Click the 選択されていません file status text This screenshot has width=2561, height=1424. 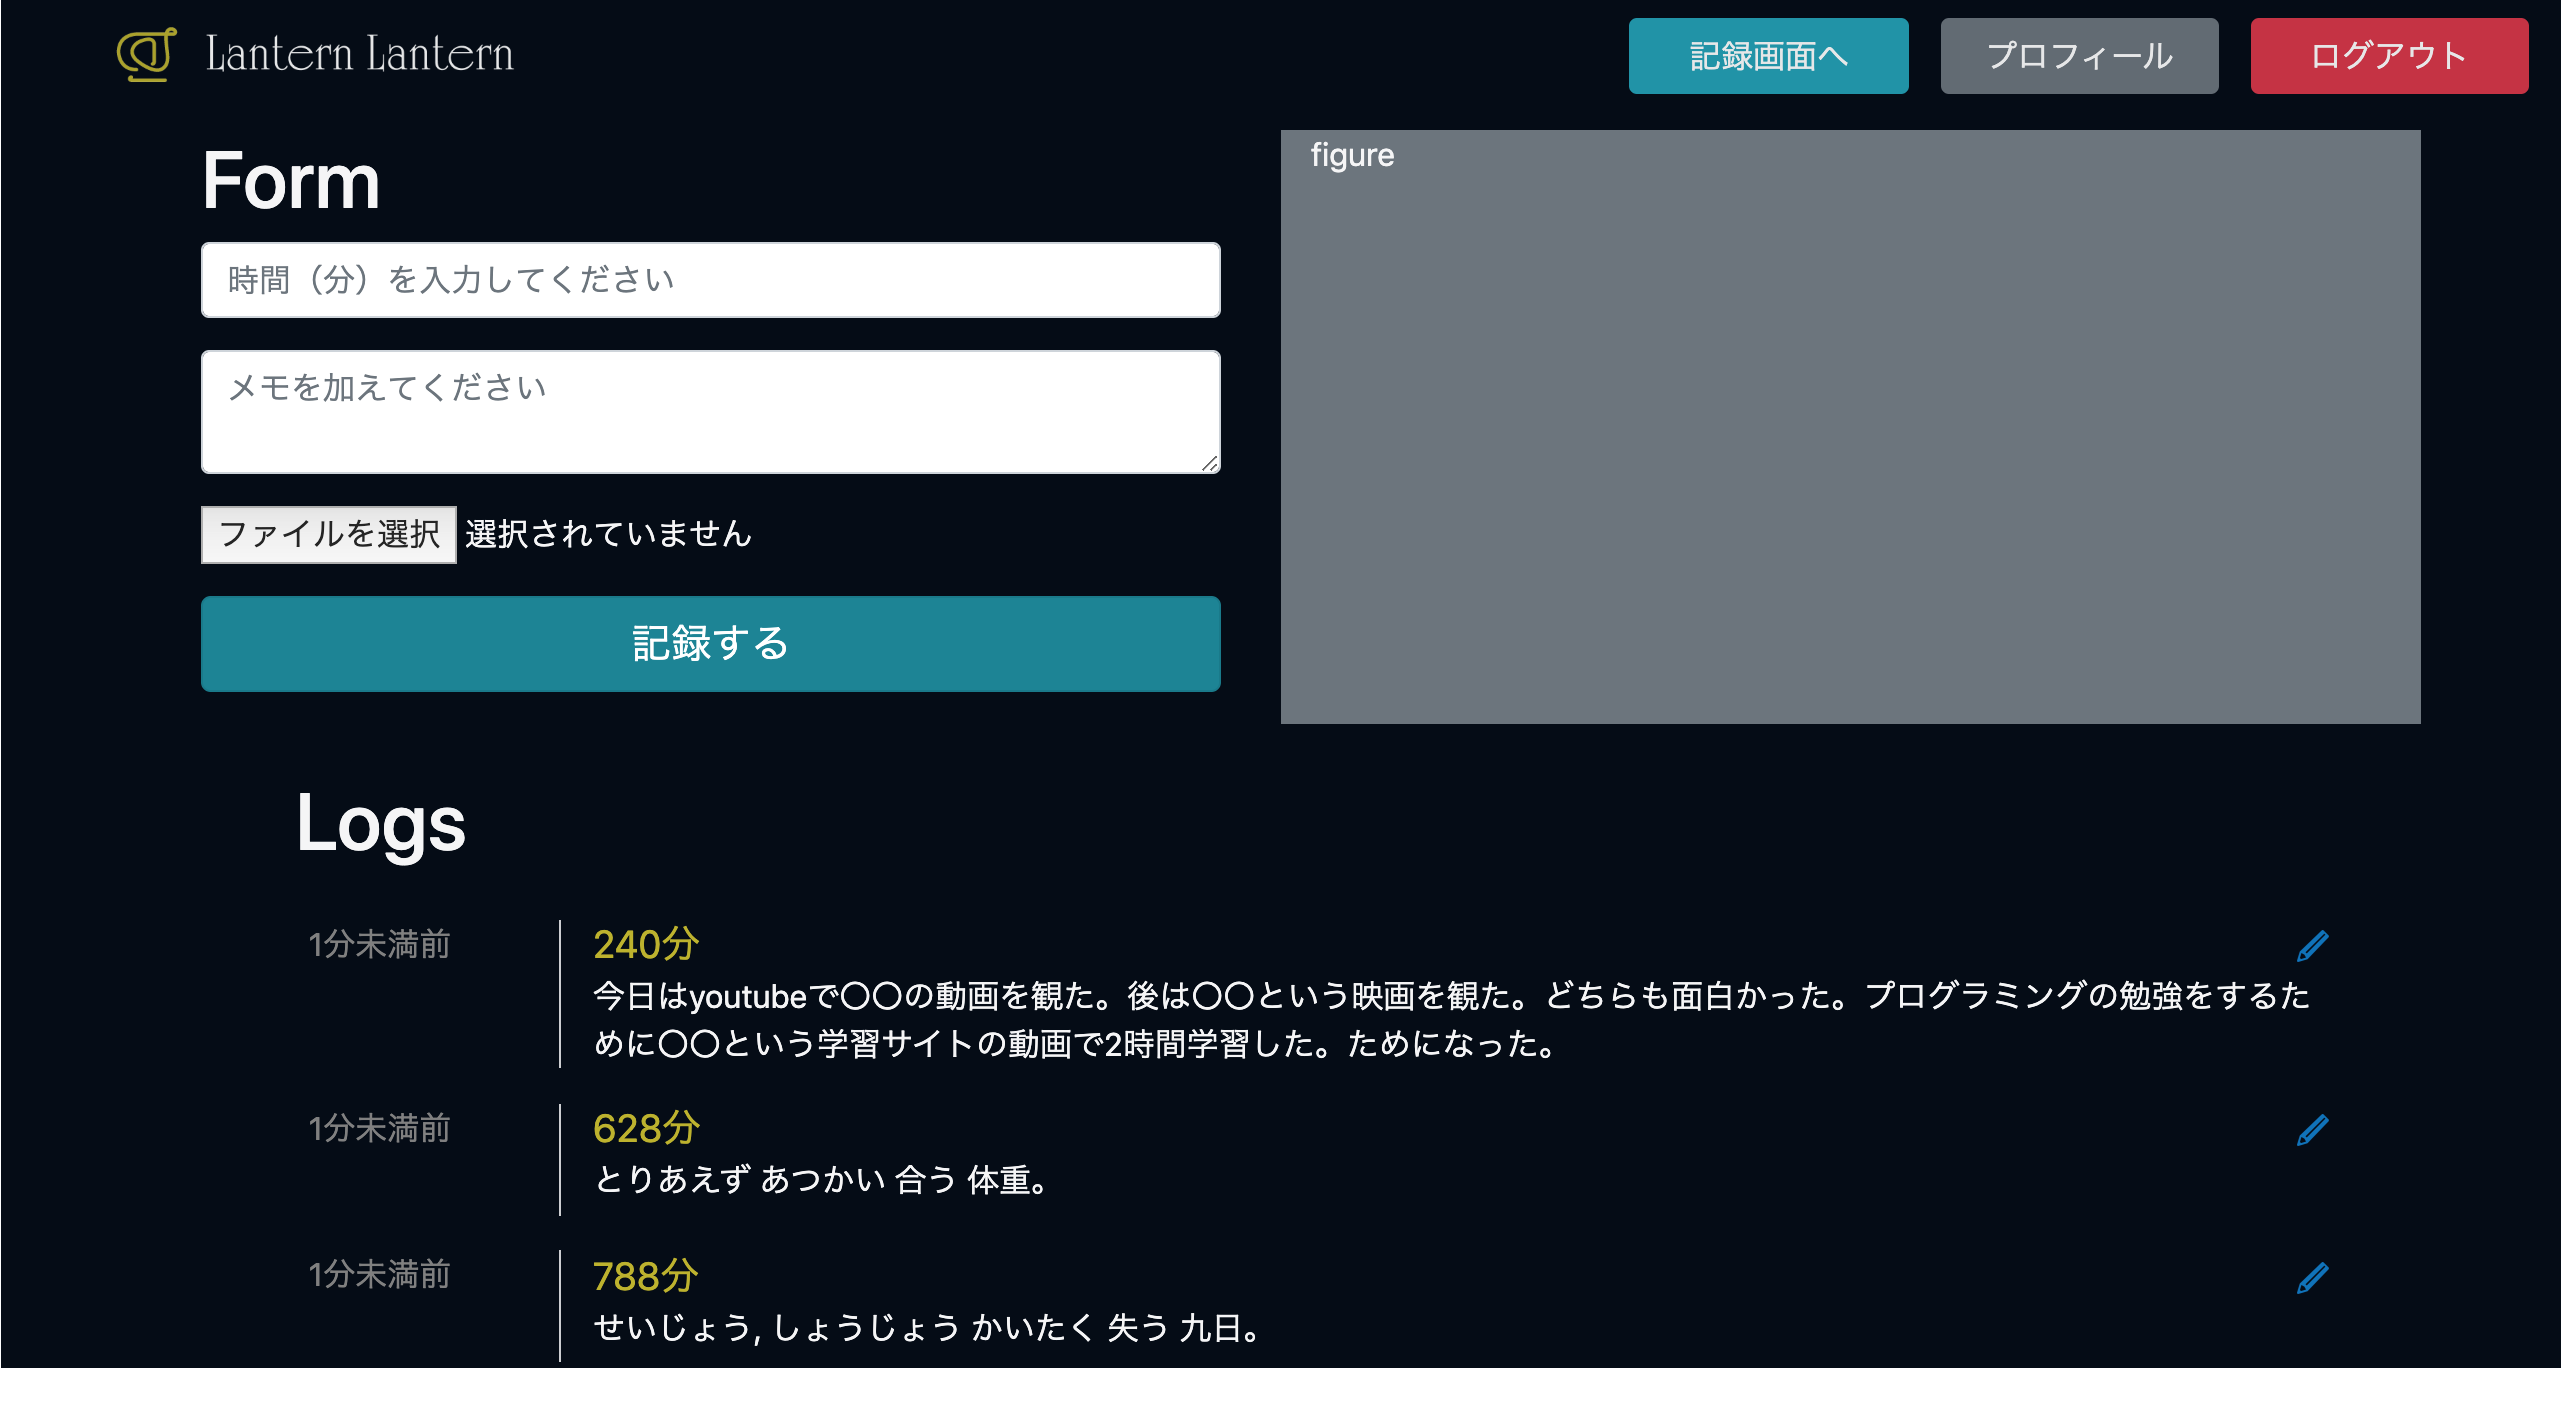[608, 534]
